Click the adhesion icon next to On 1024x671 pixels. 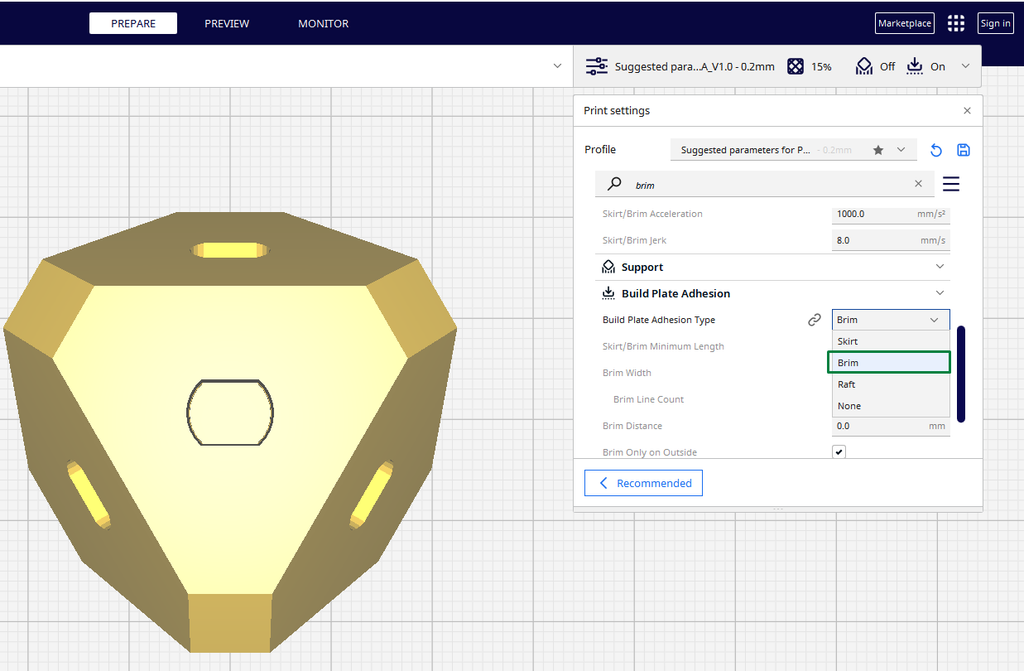[x=914, y=66]
